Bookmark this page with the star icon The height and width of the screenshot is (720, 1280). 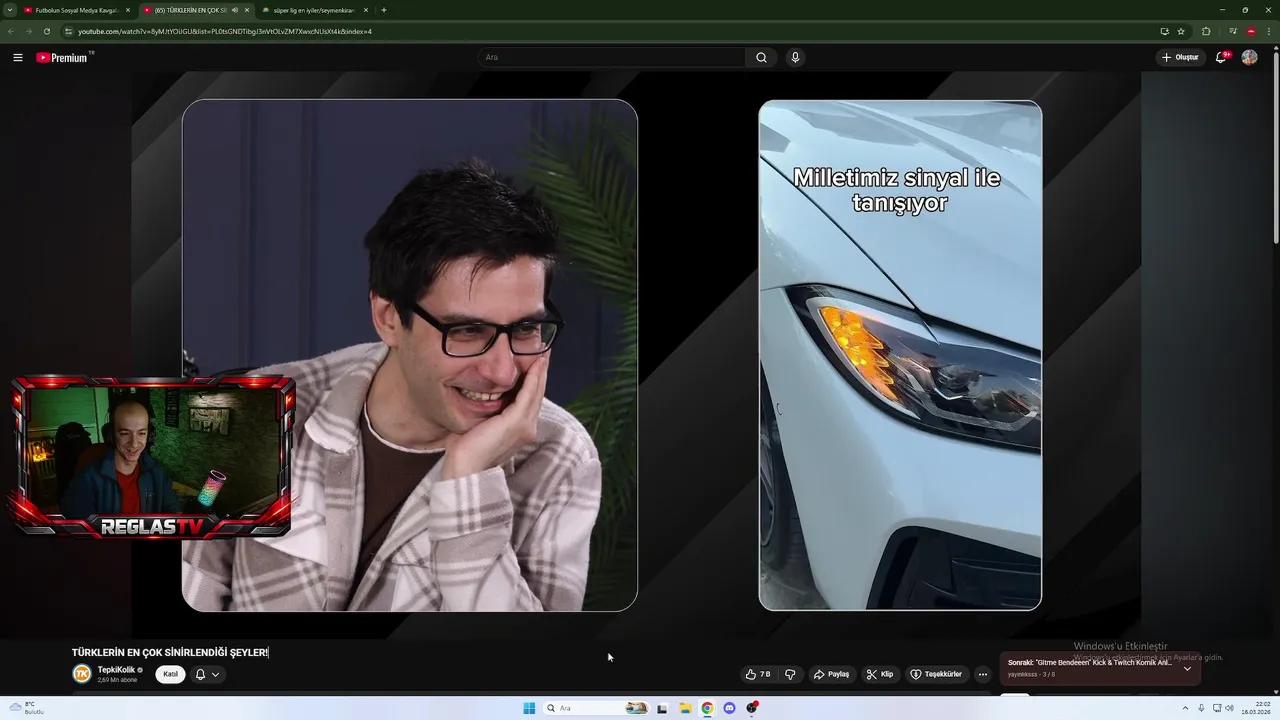(1181, 31)
